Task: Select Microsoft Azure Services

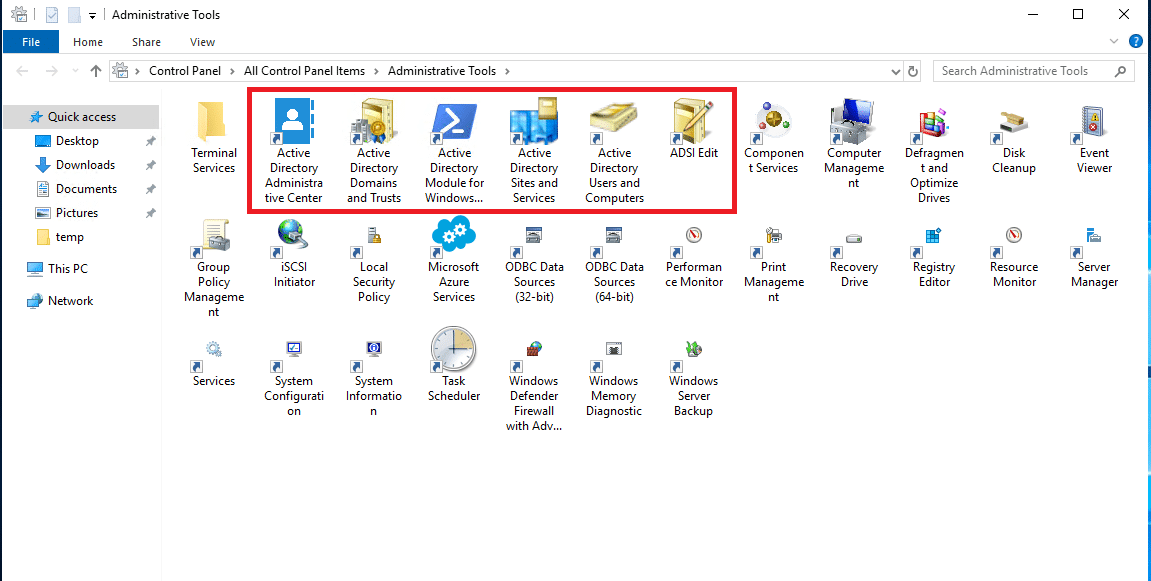Action: point(454,261)
